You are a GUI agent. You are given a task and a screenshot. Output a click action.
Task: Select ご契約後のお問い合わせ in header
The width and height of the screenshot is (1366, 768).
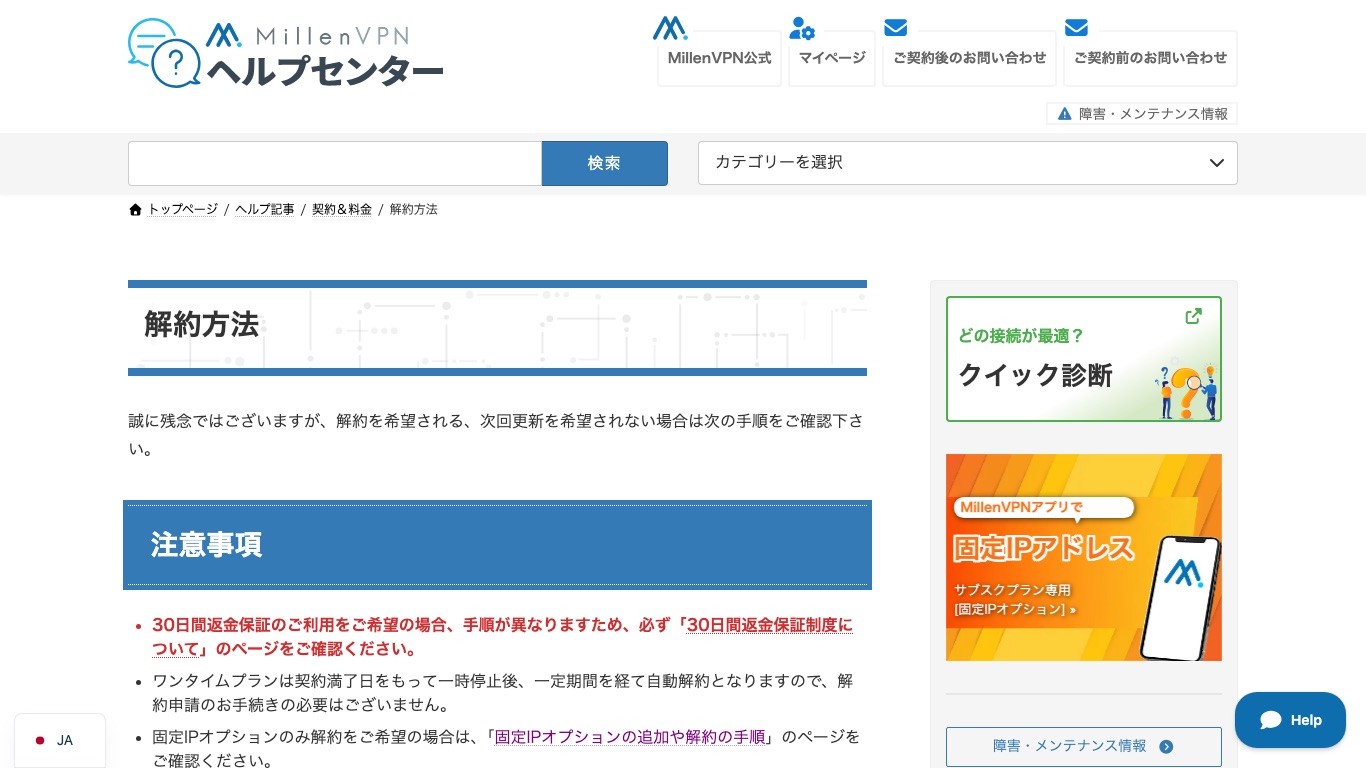tap(970, 58)
